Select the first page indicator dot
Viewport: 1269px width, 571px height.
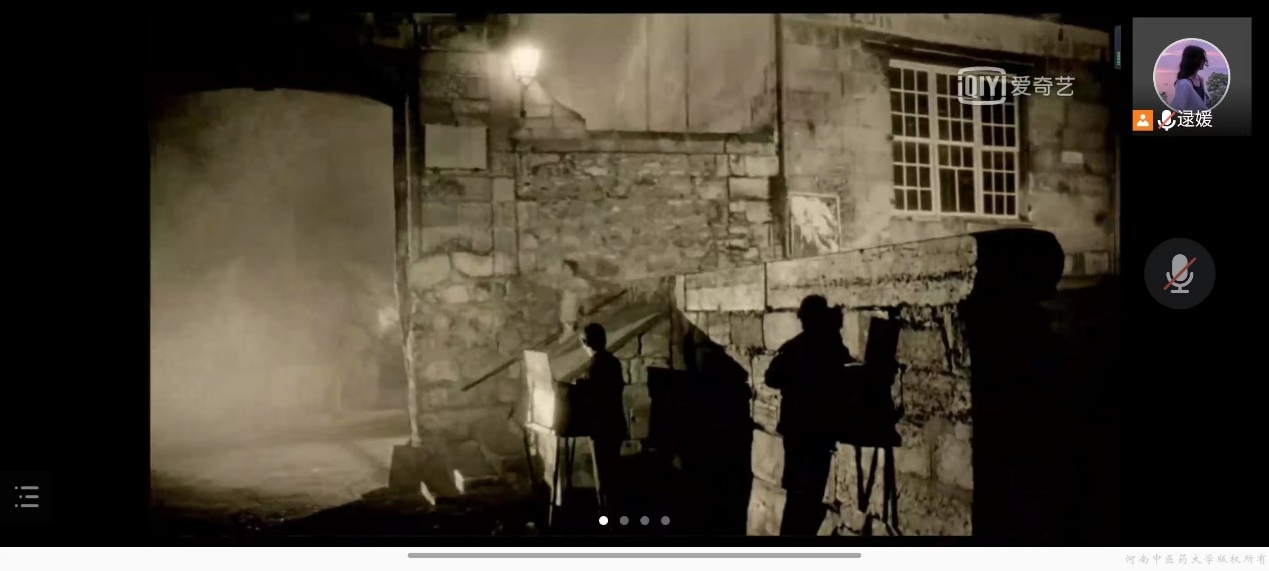[x=603, y=520]
